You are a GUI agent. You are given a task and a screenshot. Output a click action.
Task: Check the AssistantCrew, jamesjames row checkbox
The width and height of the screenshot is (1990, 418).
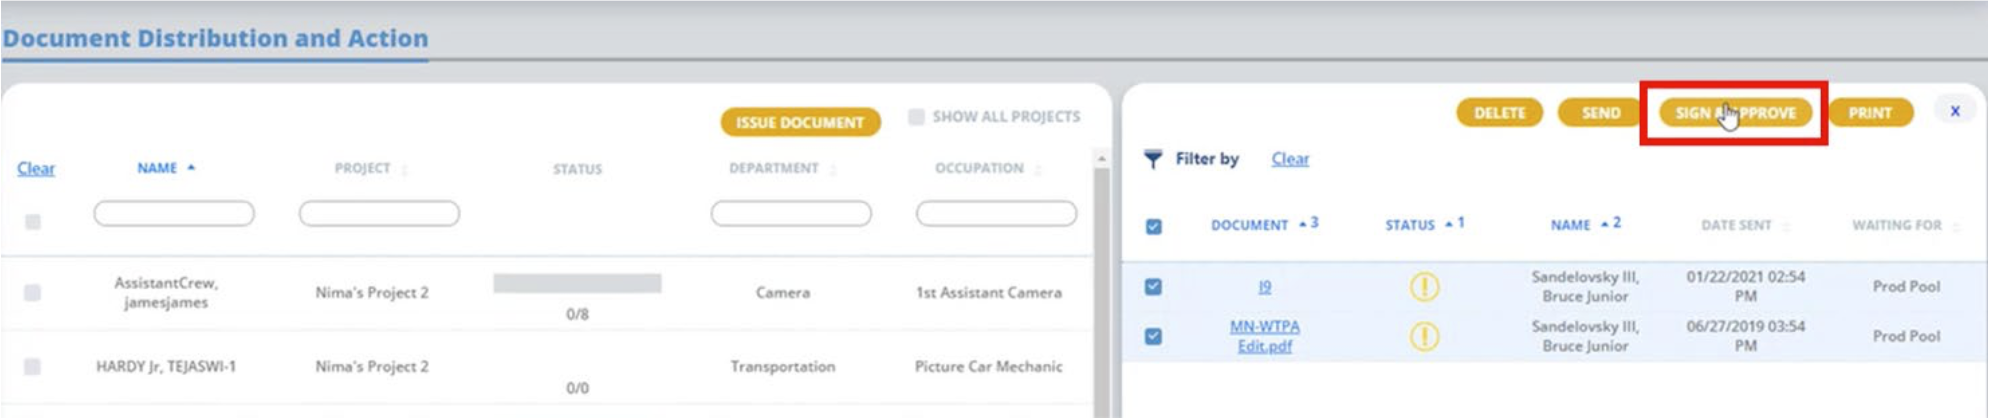(x=33, y=292)
